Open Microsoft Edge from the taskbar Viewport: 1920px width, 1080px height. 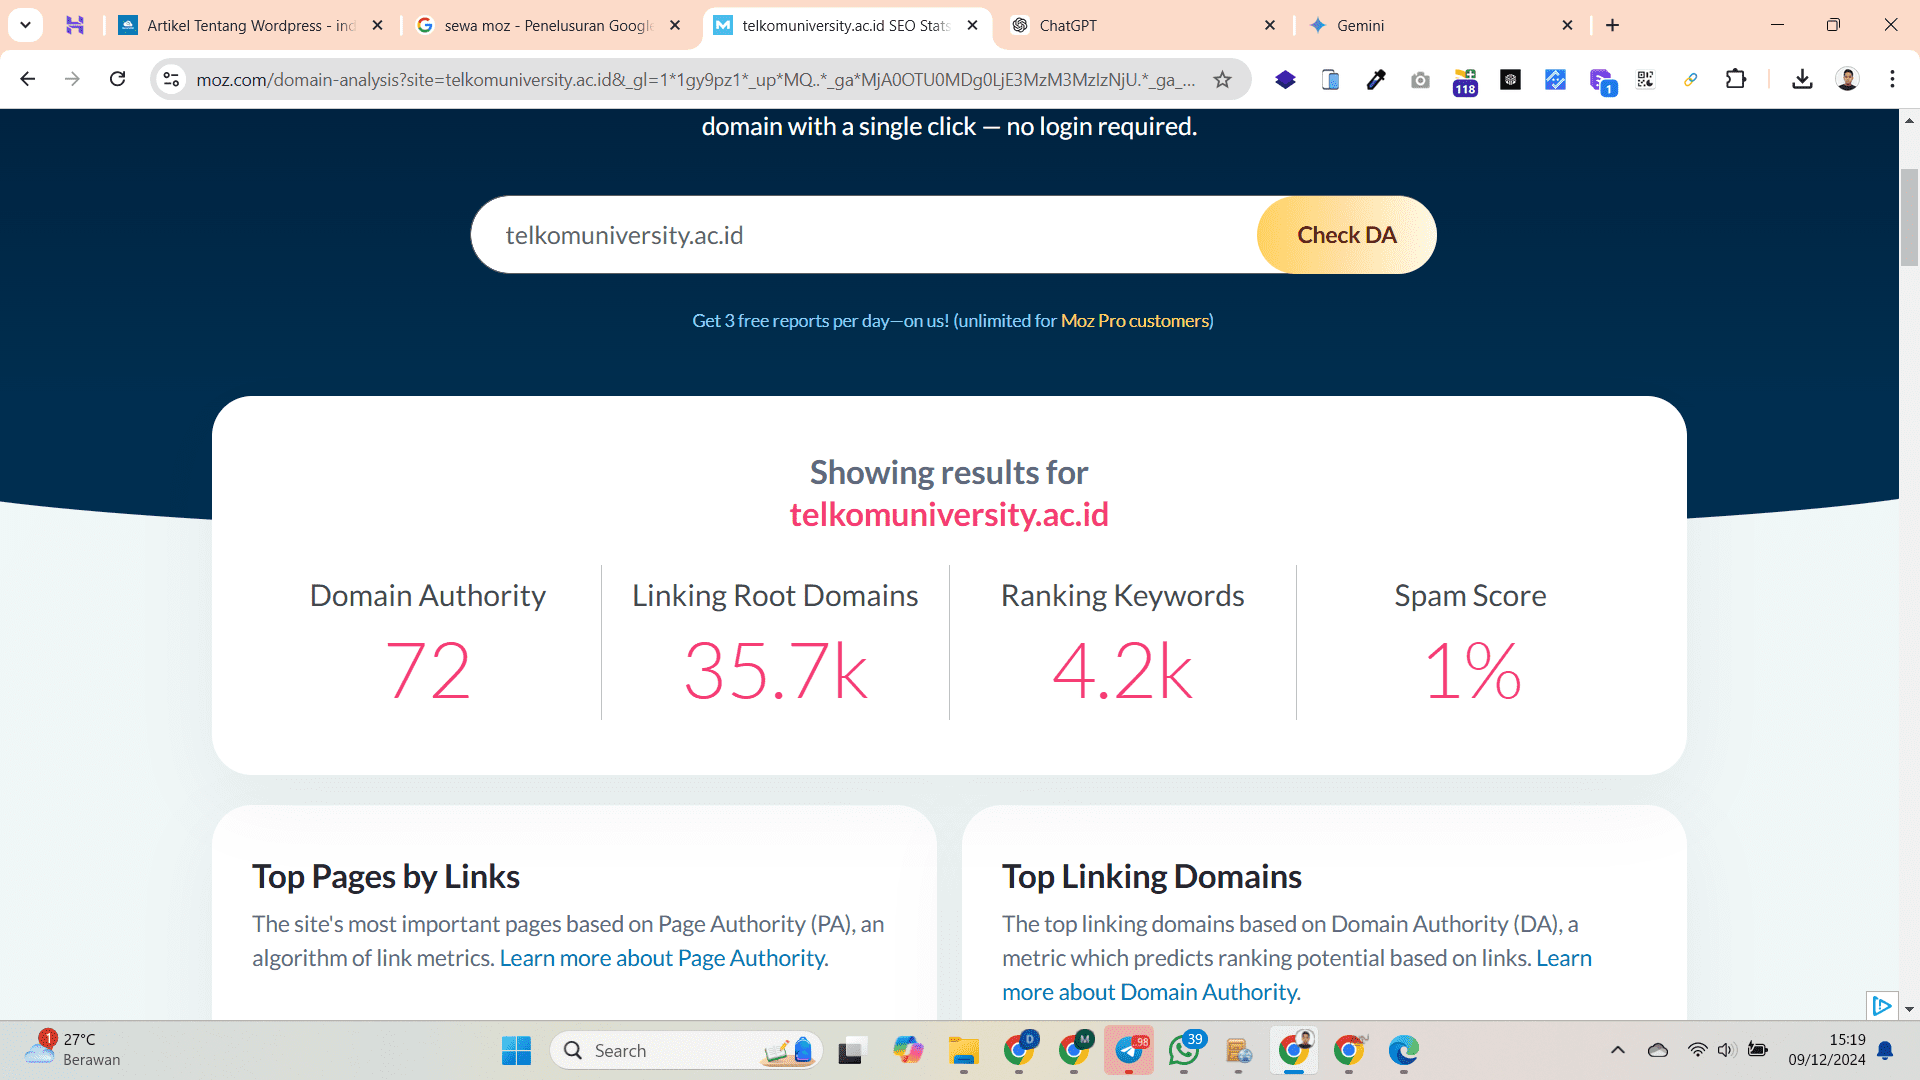tap(1403, 1050)
